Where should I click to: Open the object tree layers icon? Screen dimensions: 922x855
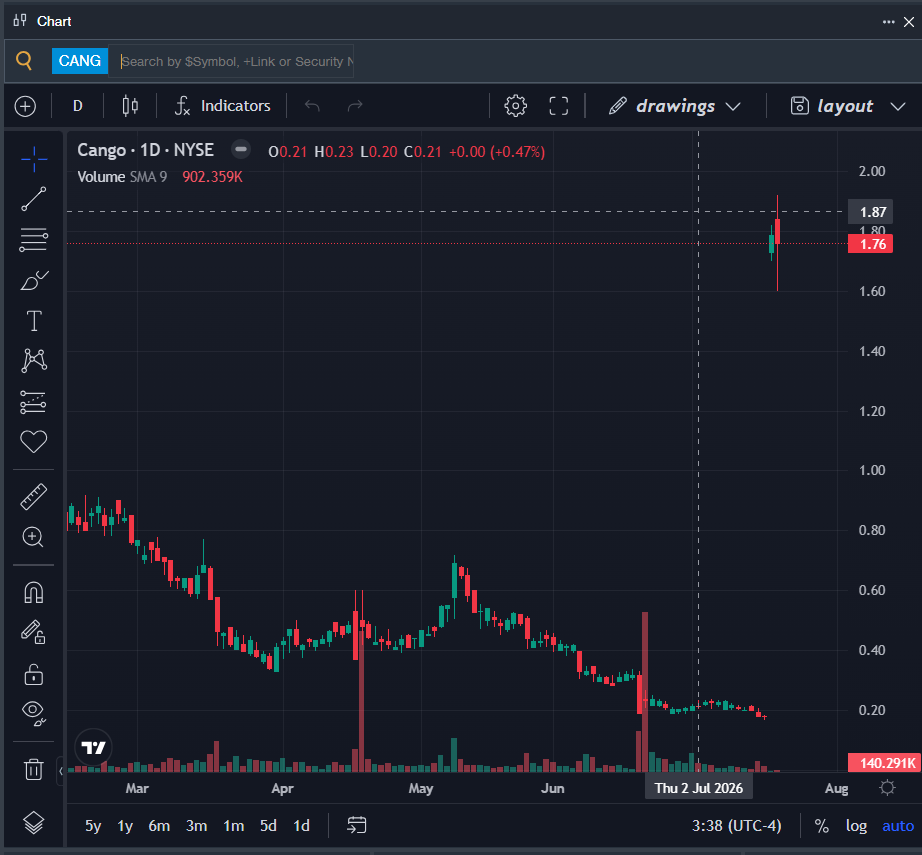pyautogui.click(x=34, y=822)
